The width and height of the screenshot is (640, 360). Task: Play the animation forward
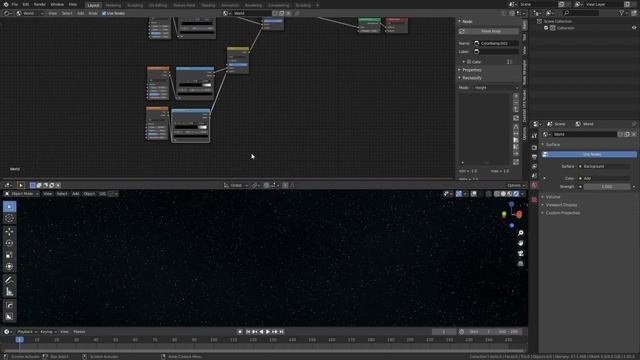pos(268,332)
